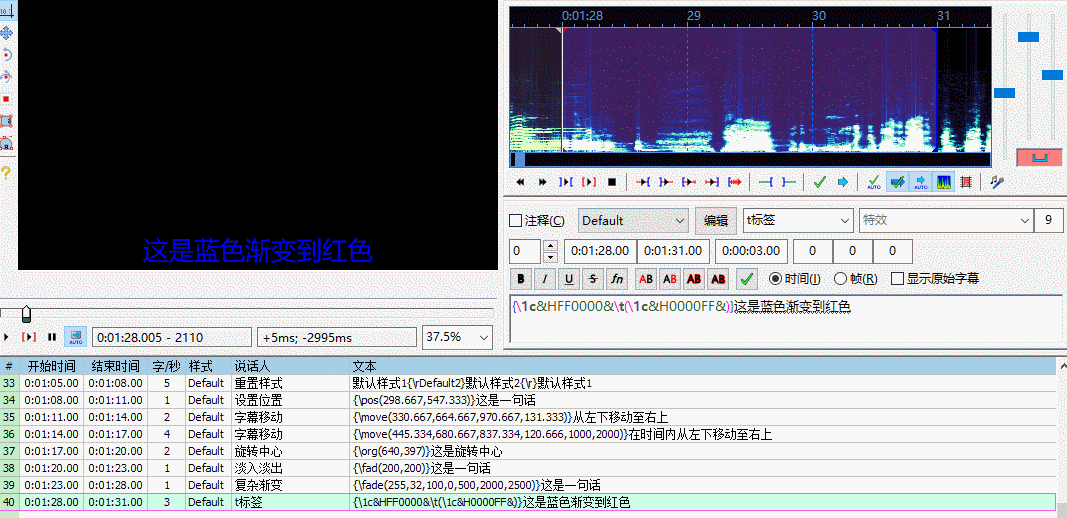Screen dimensions: 1067x518
Task: Play 500ms before selection start
Action: (643, 182)
